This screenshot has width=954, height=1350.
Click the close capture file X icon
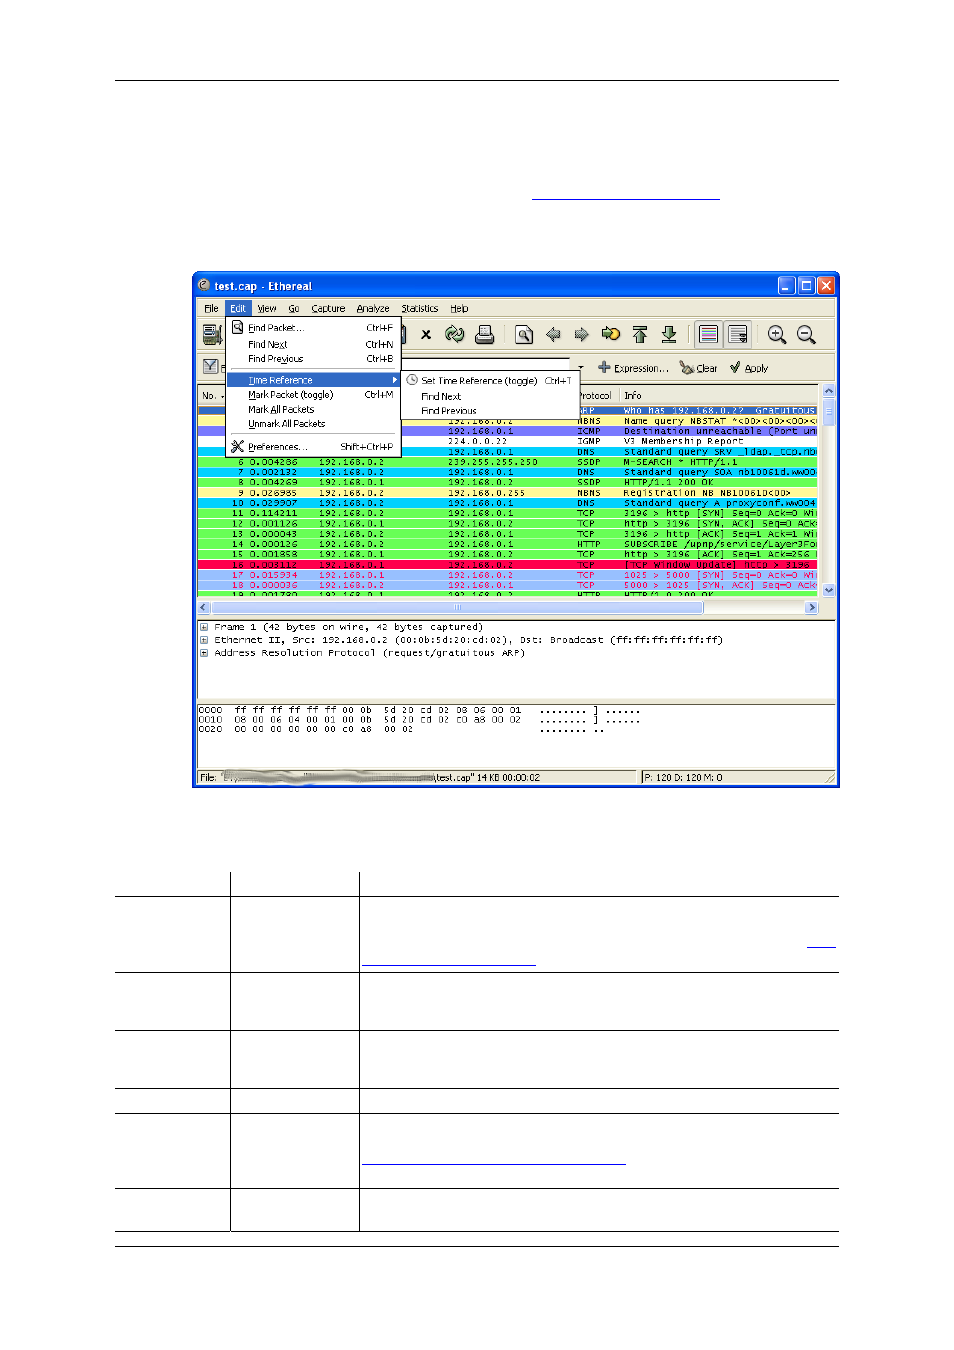click(x=426, y=335)
